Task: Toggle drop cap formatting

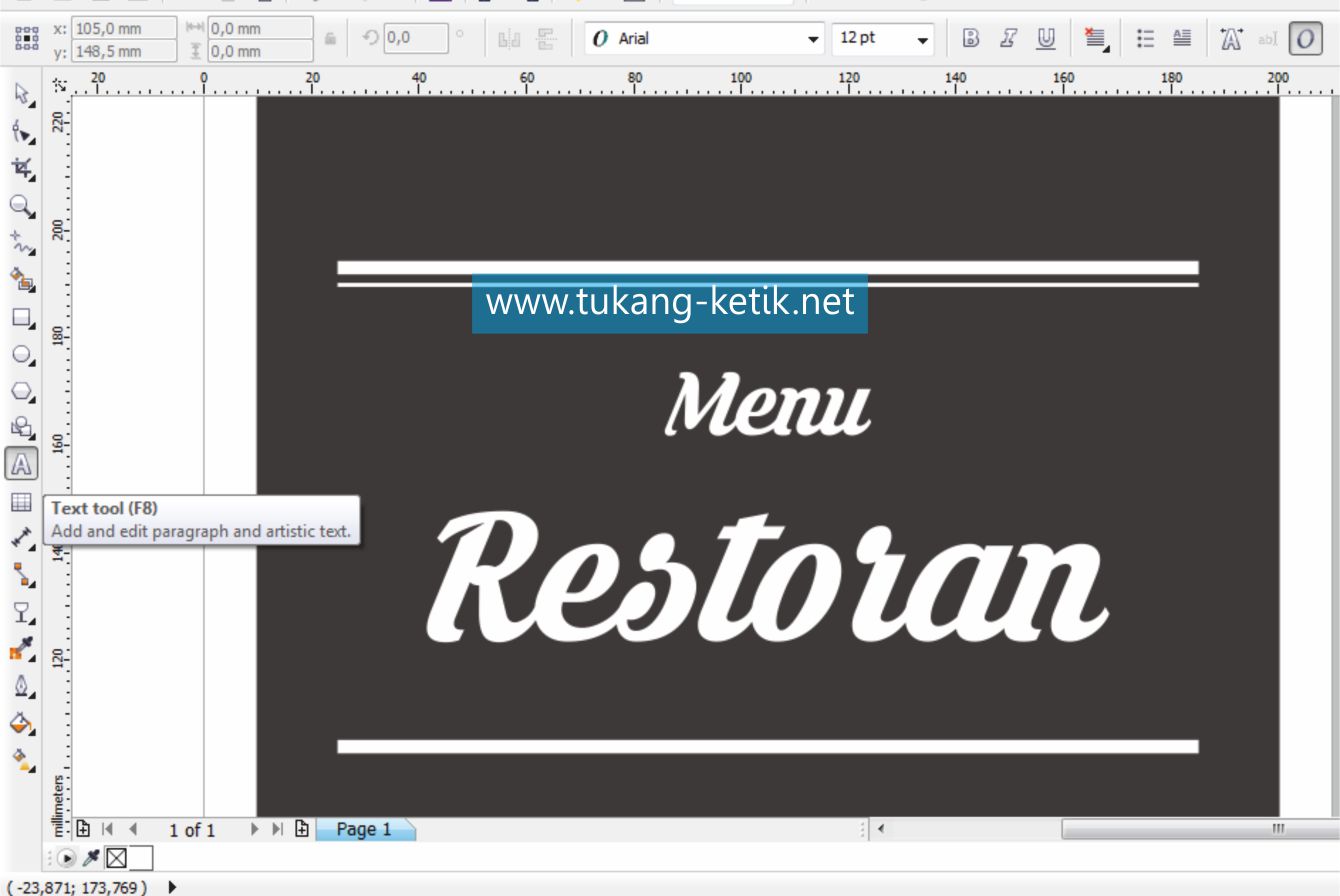Action: tap(1182, 39)
